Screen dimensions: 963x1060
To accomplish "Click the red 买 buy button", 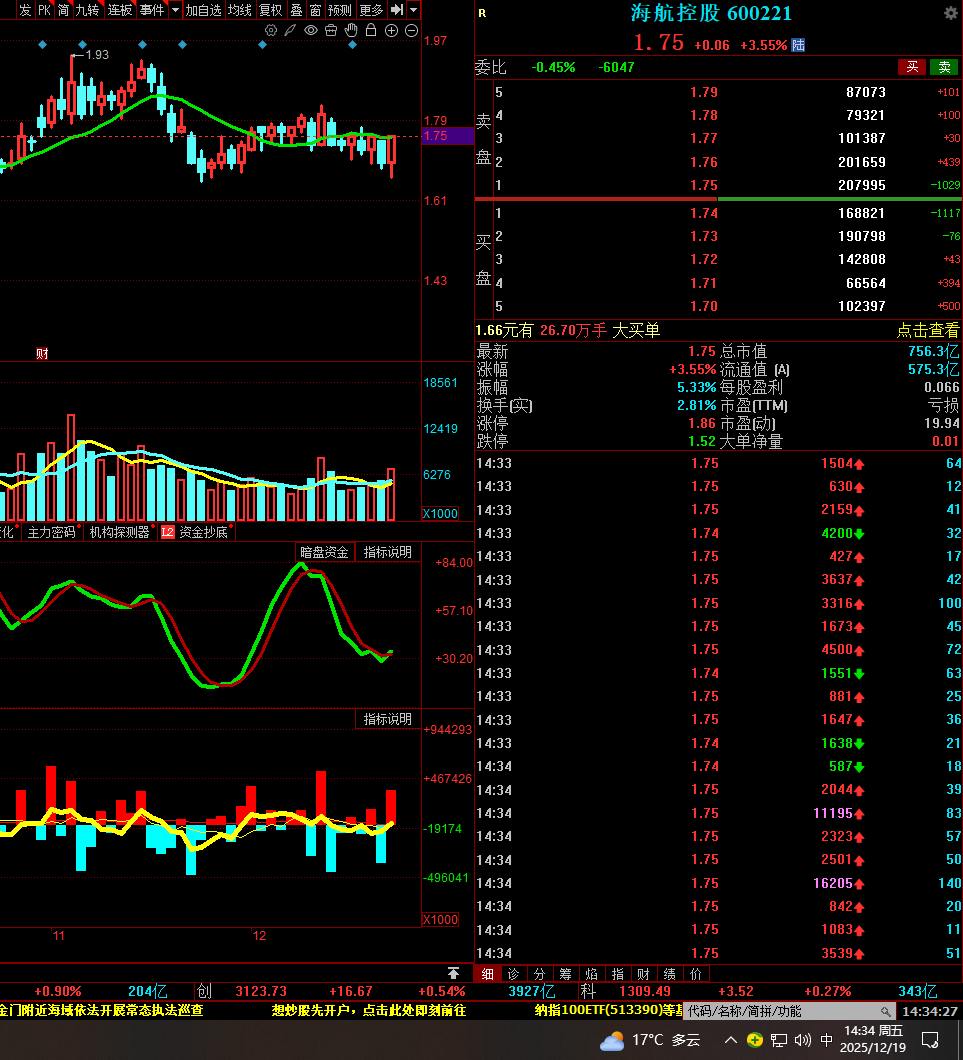I will click(912, 66).
